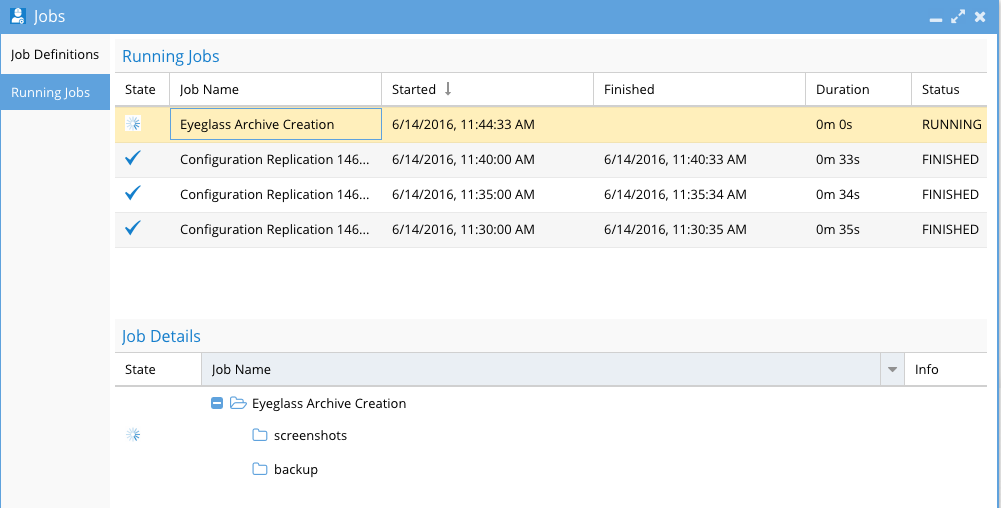Click the 0m 34s duration cell
The image size is (1001, 508).
(x=859, y=195)
